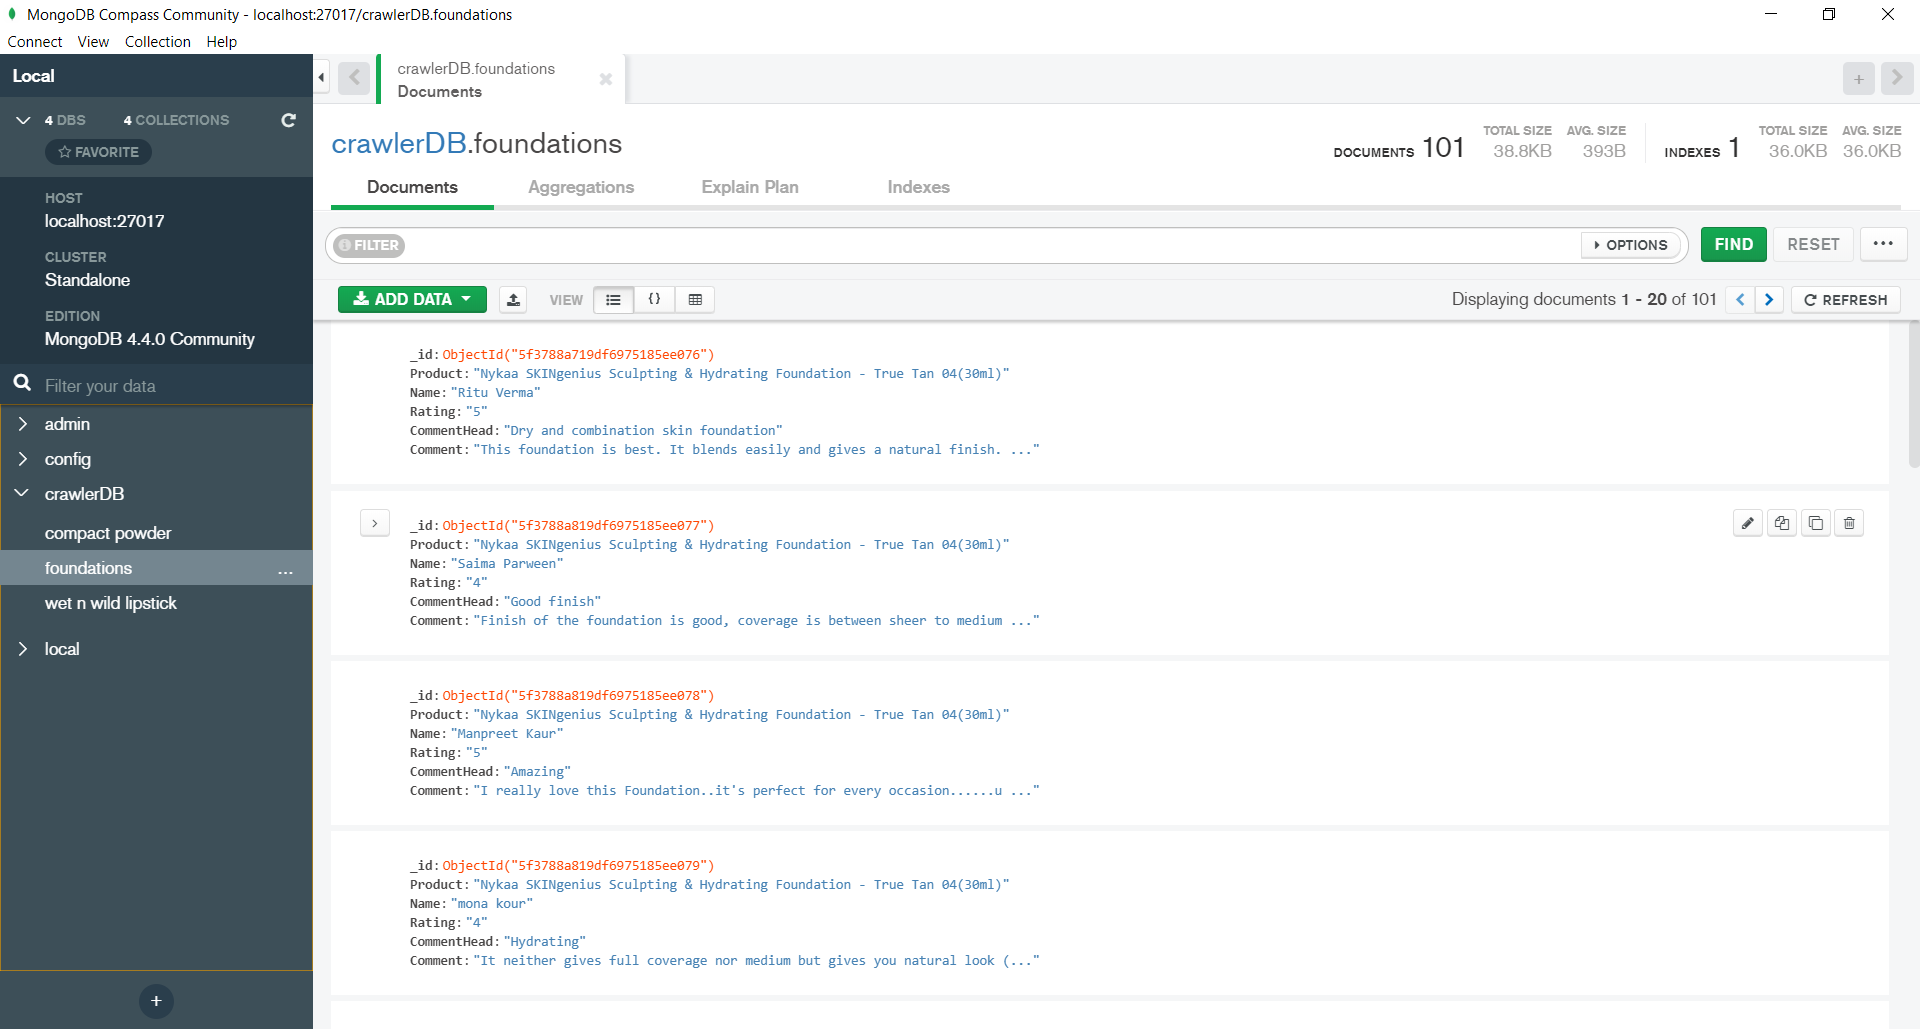
Task: Collapse the sidebar with the arrow toggle
Action: pyautogui.click(x=321, y=77)
